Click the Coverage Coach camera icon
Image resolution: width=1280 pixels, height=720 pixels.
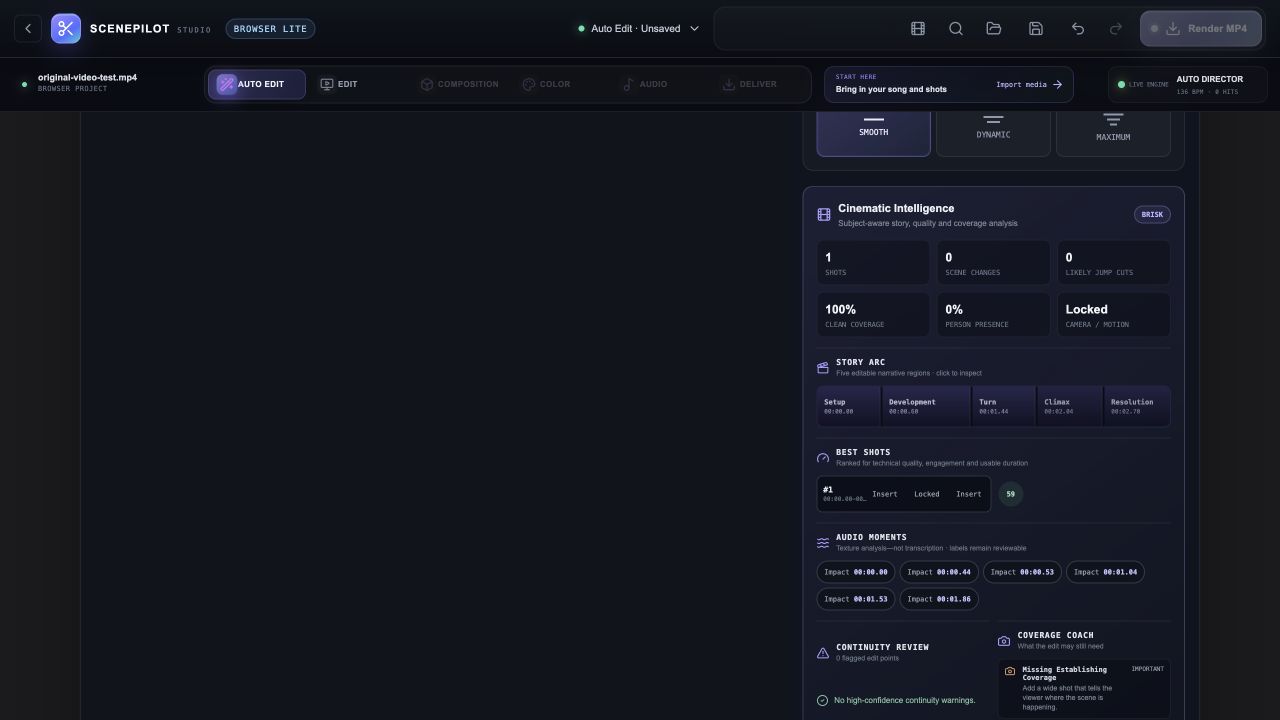[1004, 641]
